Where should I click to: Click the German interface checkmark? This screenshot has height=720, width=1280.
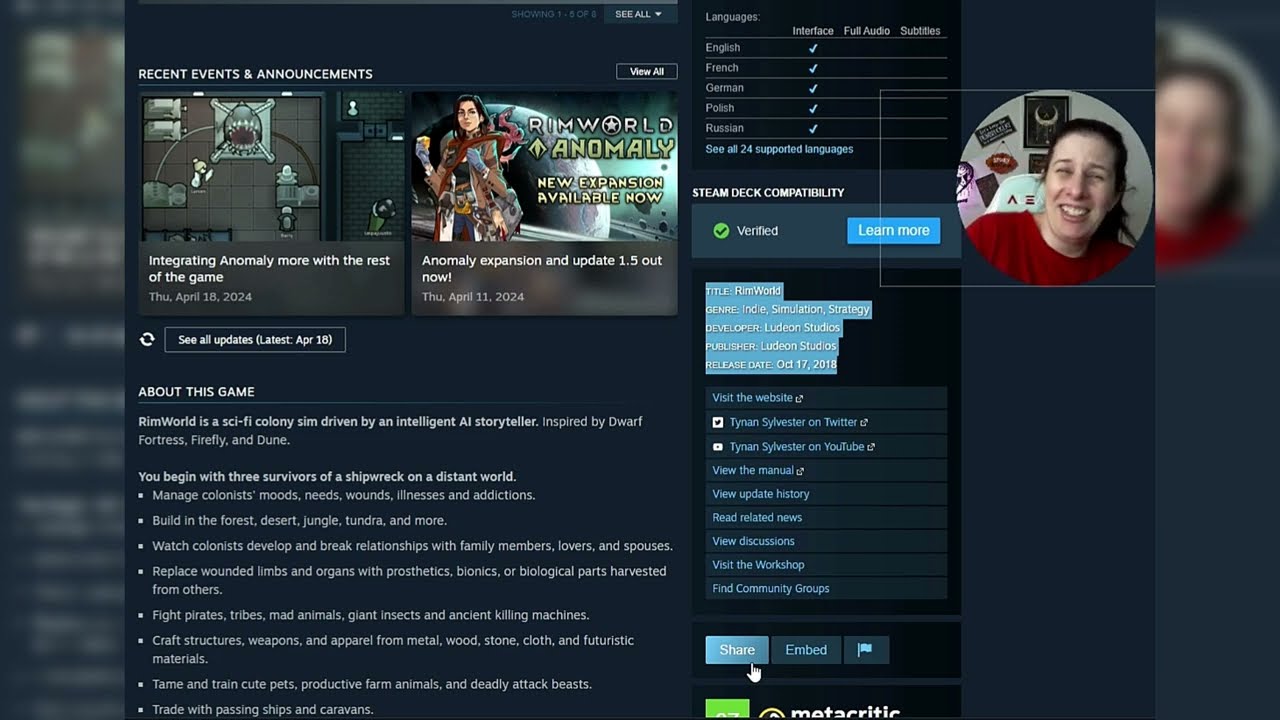[x=813, y=88]
